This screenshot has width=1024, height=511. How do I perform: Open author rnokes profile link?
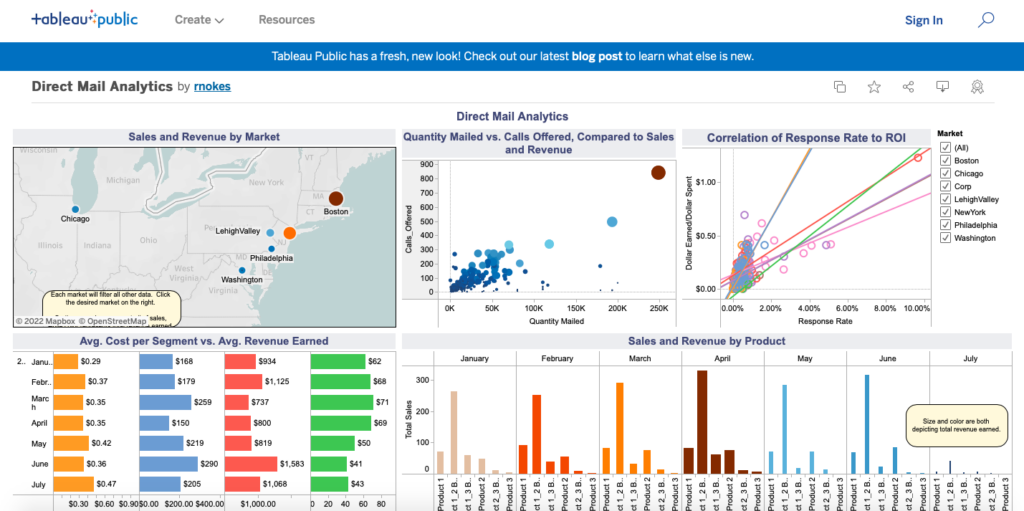click(212, 87)
